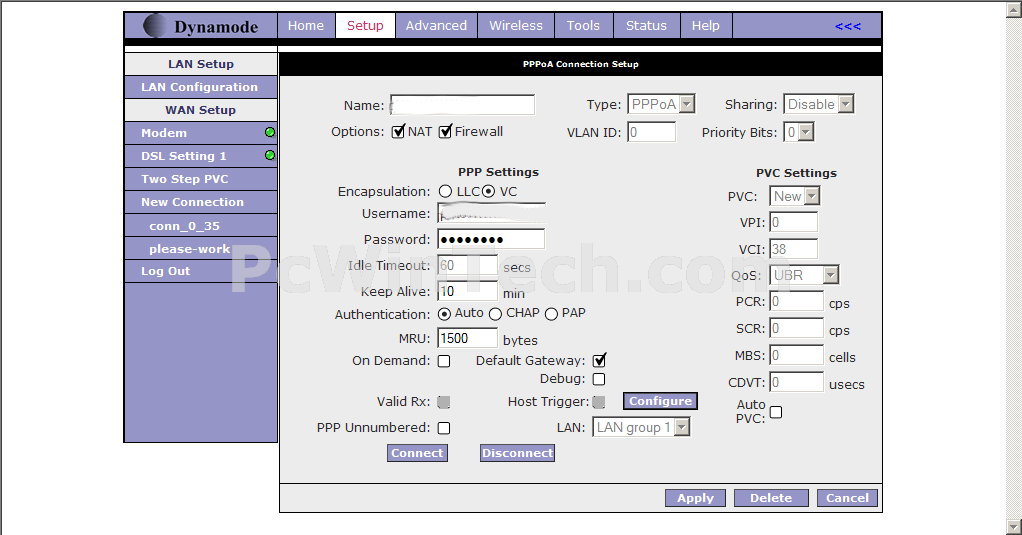Click the Connect button

417,453
